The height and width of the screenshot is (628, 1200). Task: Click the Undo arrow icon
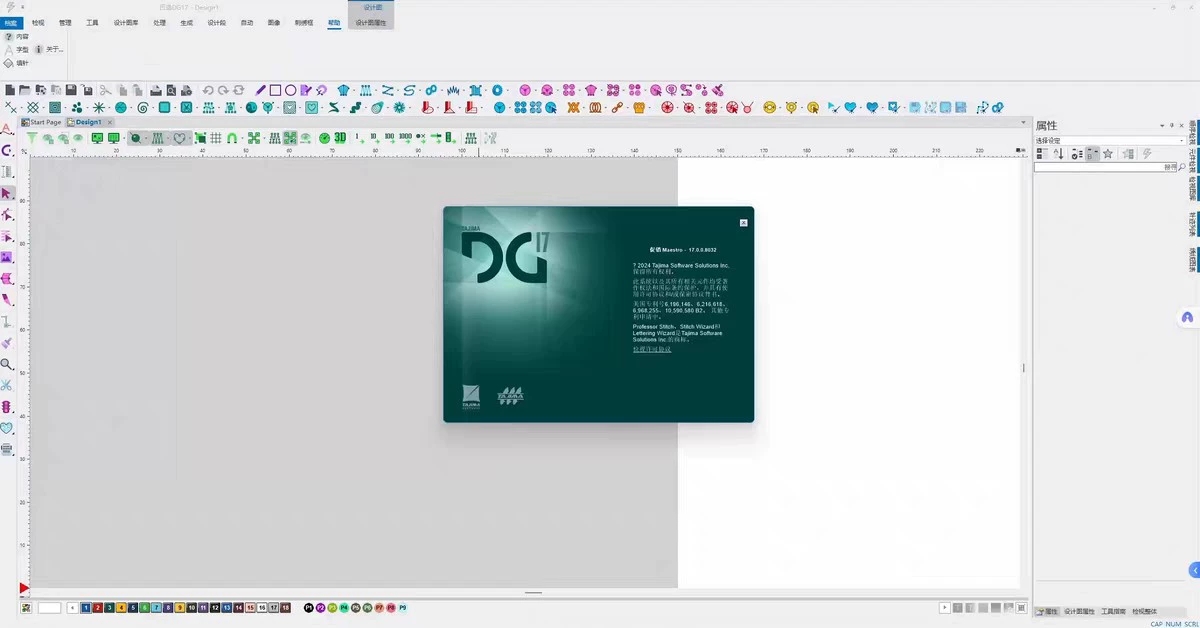(x=208, y=90)
